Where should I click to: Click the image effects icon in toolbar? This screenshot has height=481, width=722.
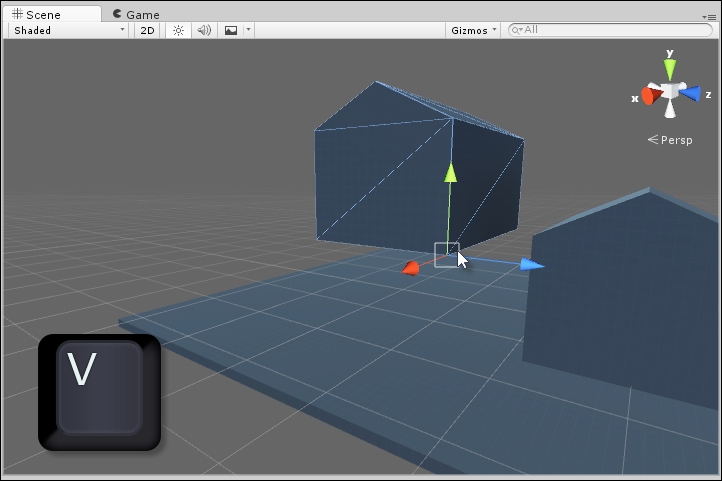231,30
